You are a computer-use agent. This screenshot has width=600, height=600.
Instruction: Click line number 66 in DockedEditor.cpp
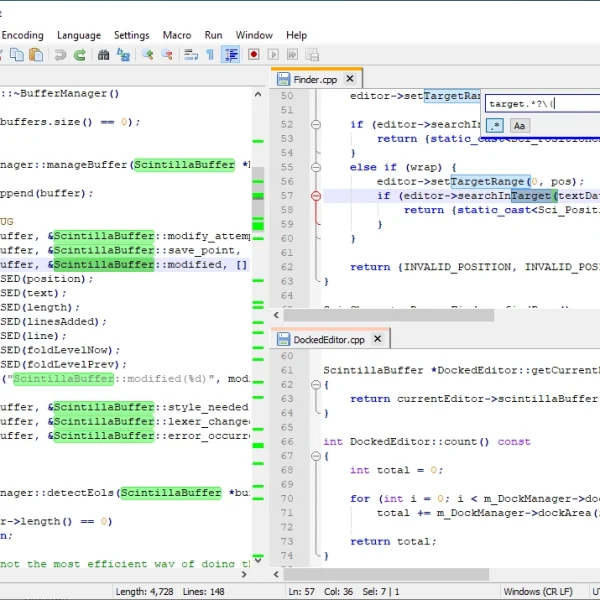coord(287,442)
